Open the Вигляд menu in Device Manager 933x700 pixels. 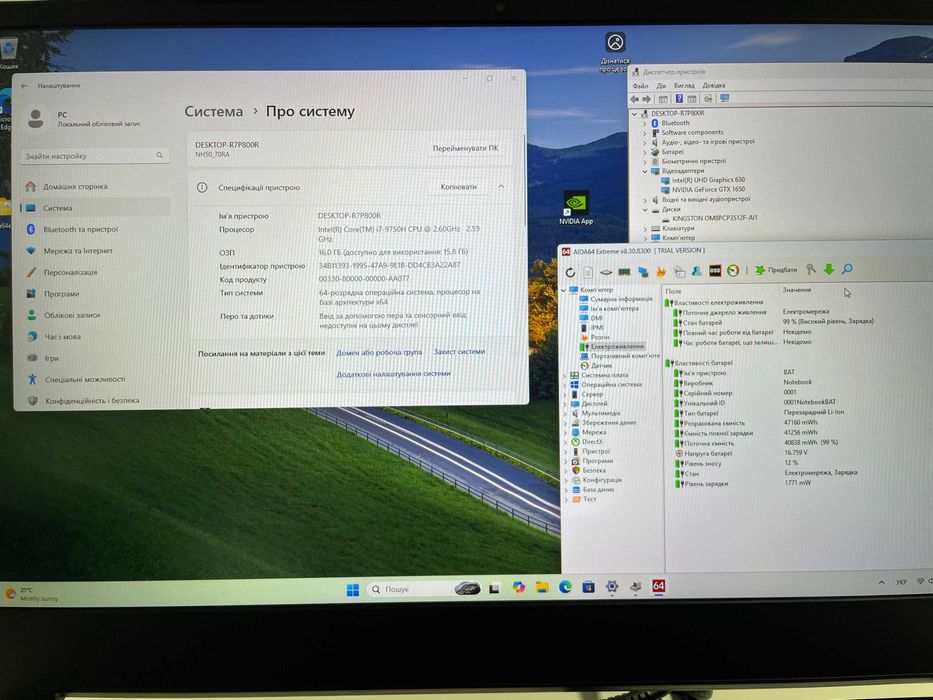pyautogui.click(x=684, y=86)
